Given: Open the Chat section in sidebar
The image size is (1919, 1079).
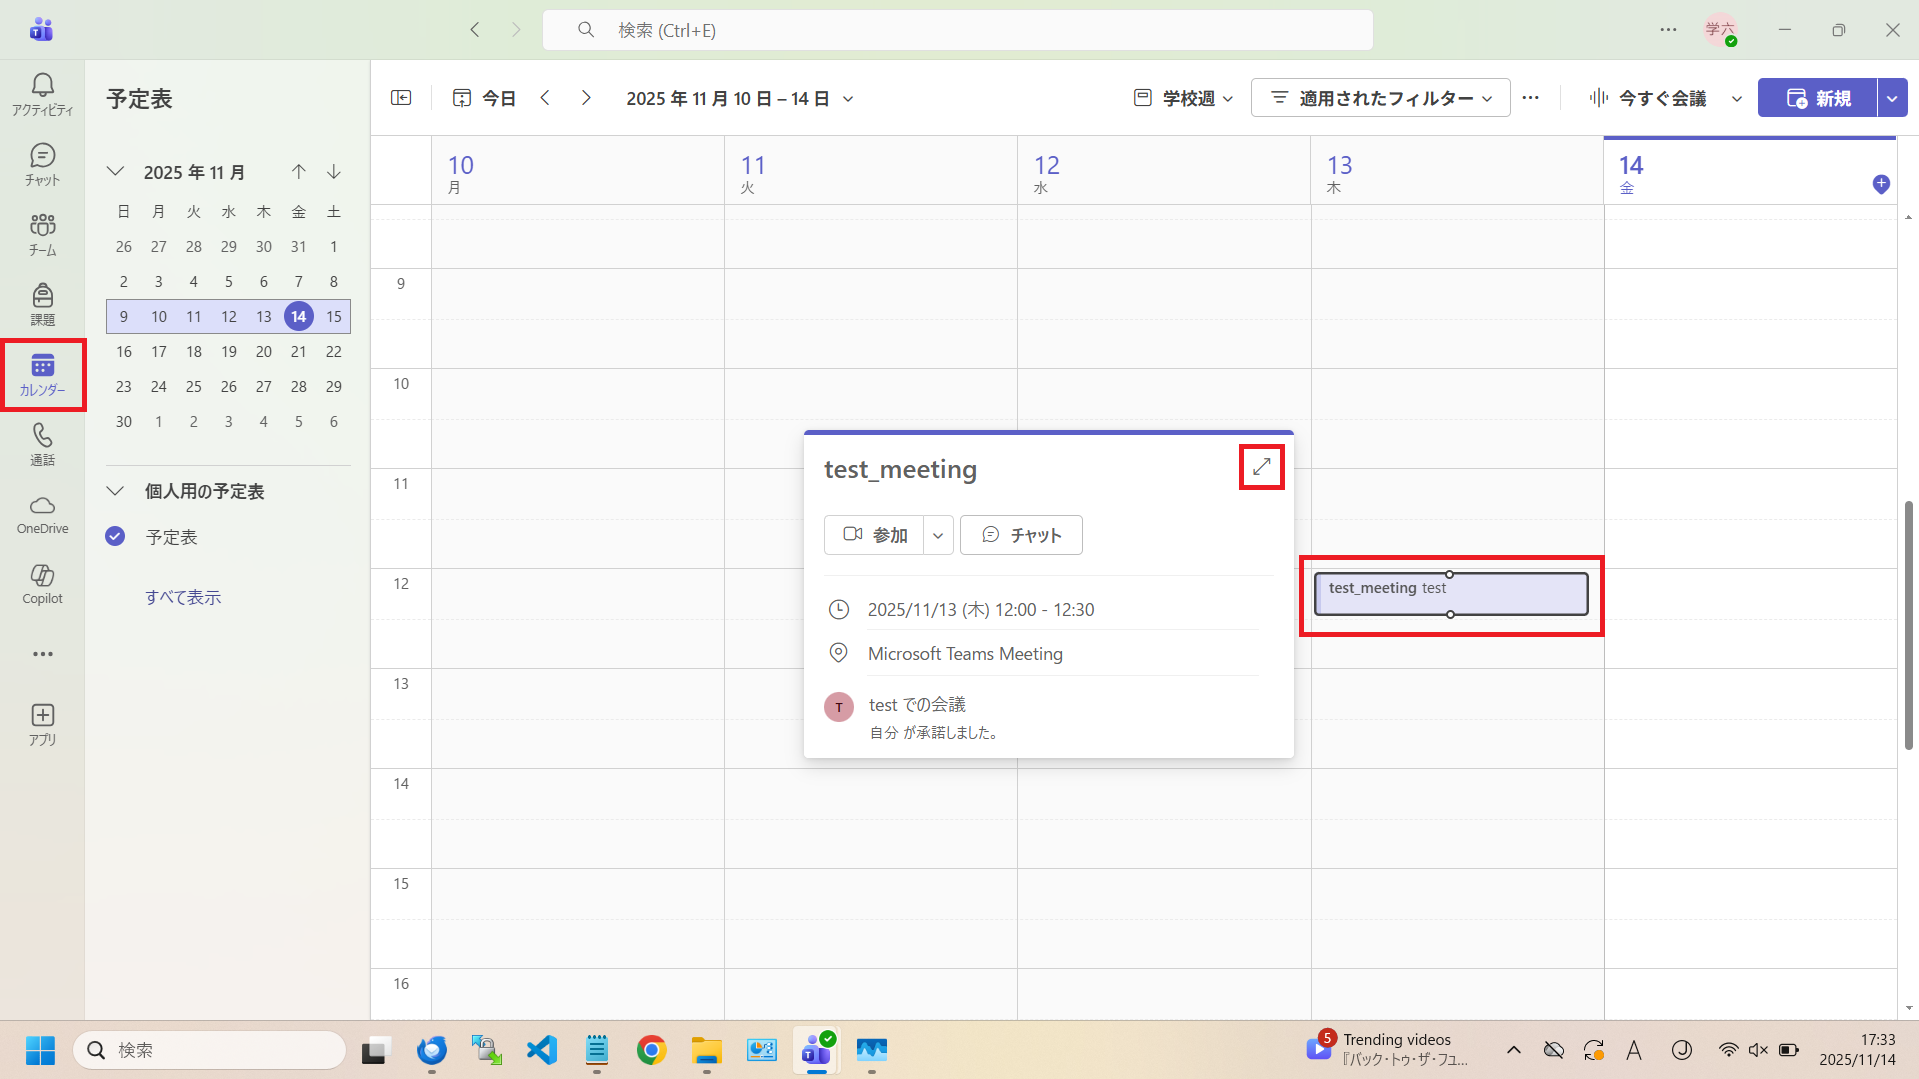Looking at the screenshot, I should point(42,164).
